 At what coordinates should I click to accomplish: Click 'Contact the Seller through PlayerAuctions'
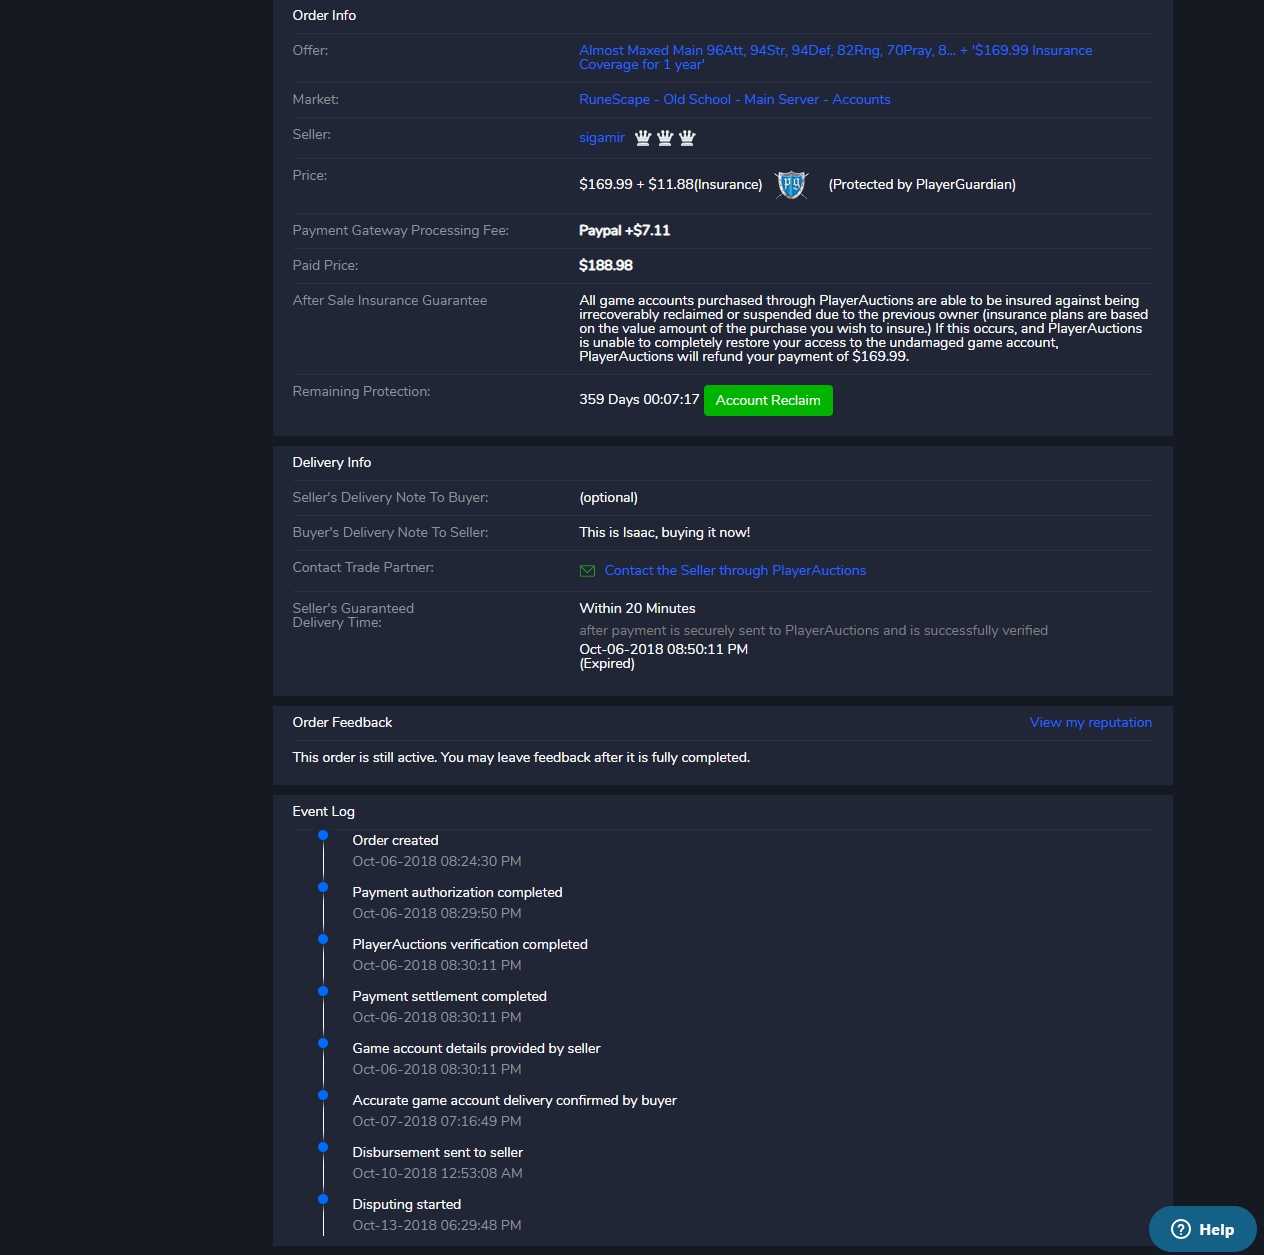735,570
